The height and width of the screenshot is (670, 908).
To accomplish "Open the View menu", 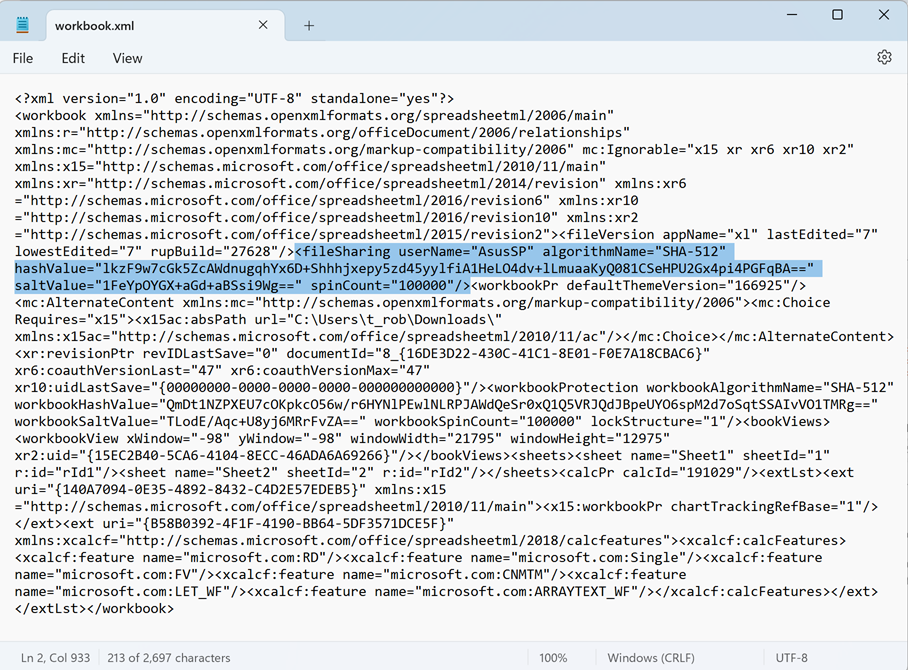I will (127, 58).
